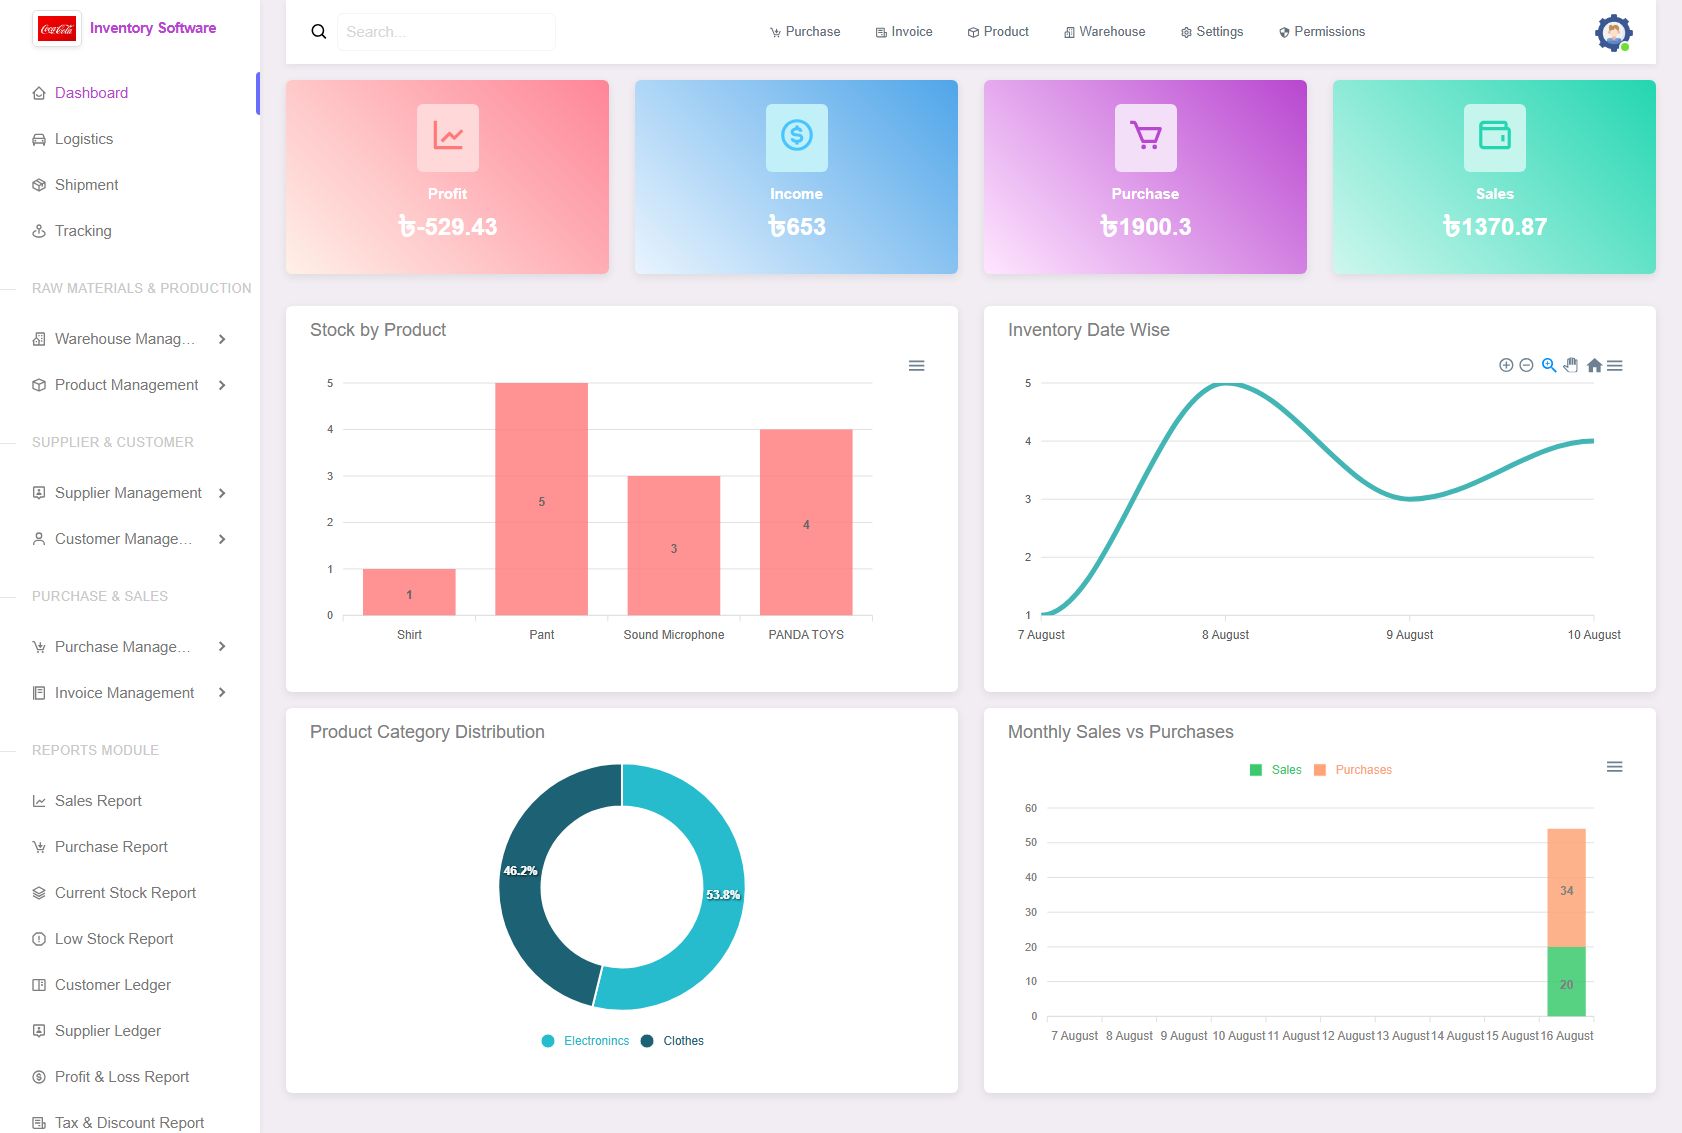This screenshot has height=1133, width=1682.
Task: Open the Settings top navigation item
Action: pos(1212,32)
